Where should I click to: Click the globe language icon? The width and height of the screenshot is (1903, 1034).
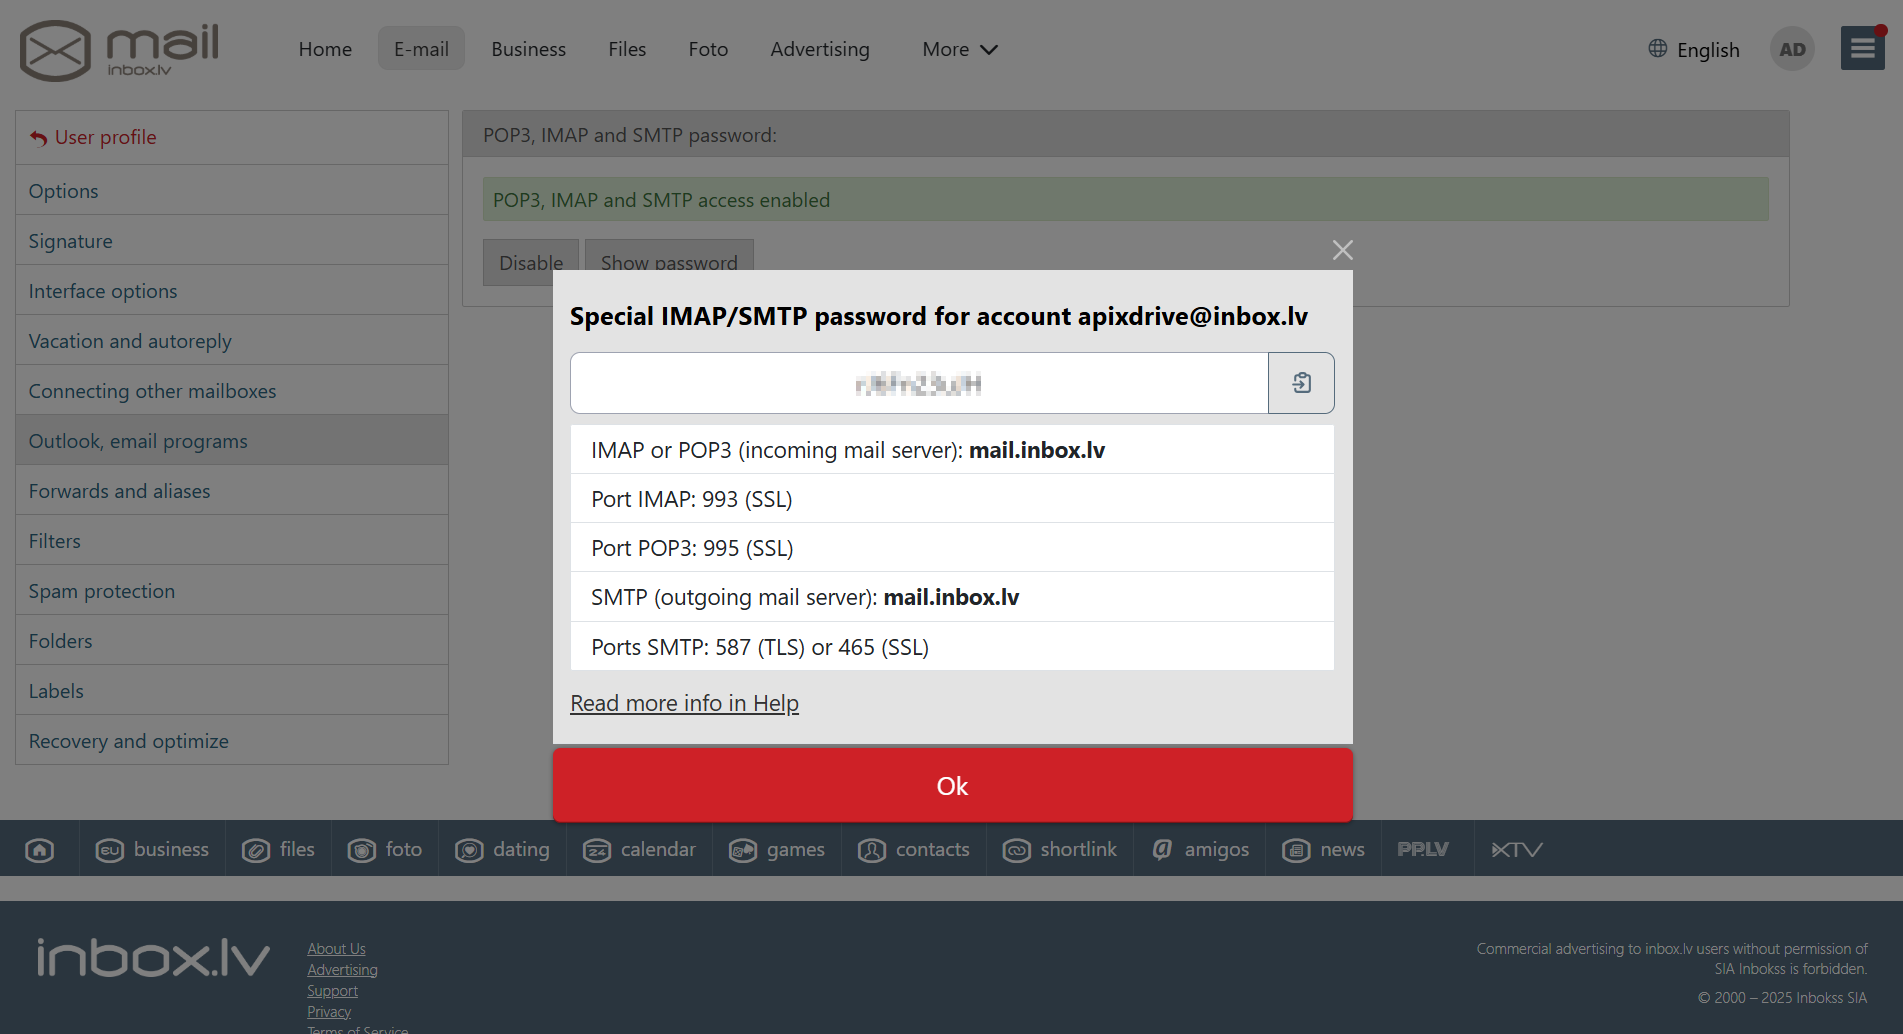coord(1657,49)
